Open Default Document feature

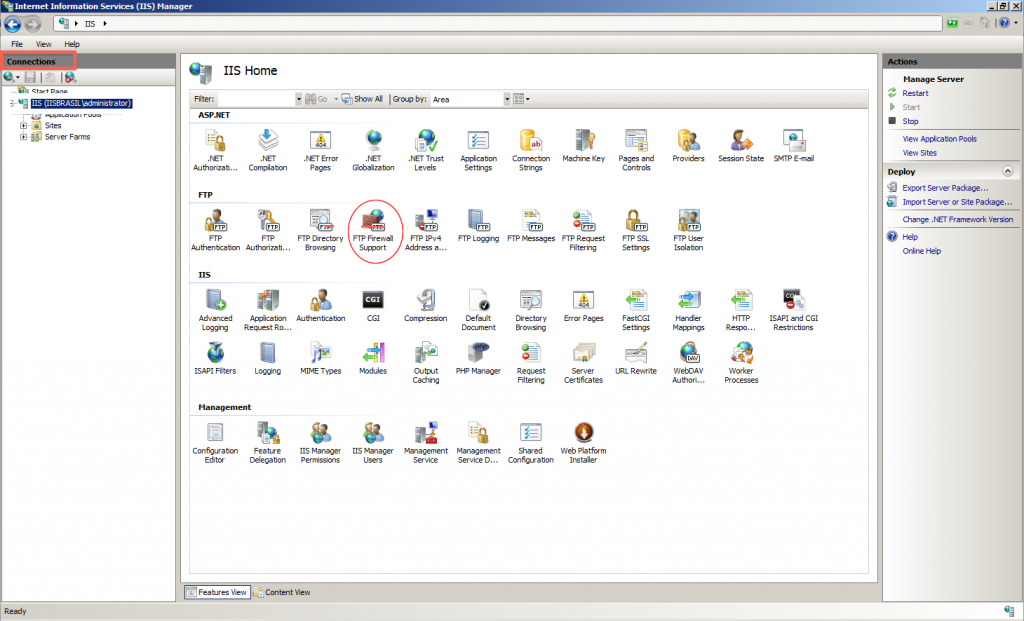point(478,310)
